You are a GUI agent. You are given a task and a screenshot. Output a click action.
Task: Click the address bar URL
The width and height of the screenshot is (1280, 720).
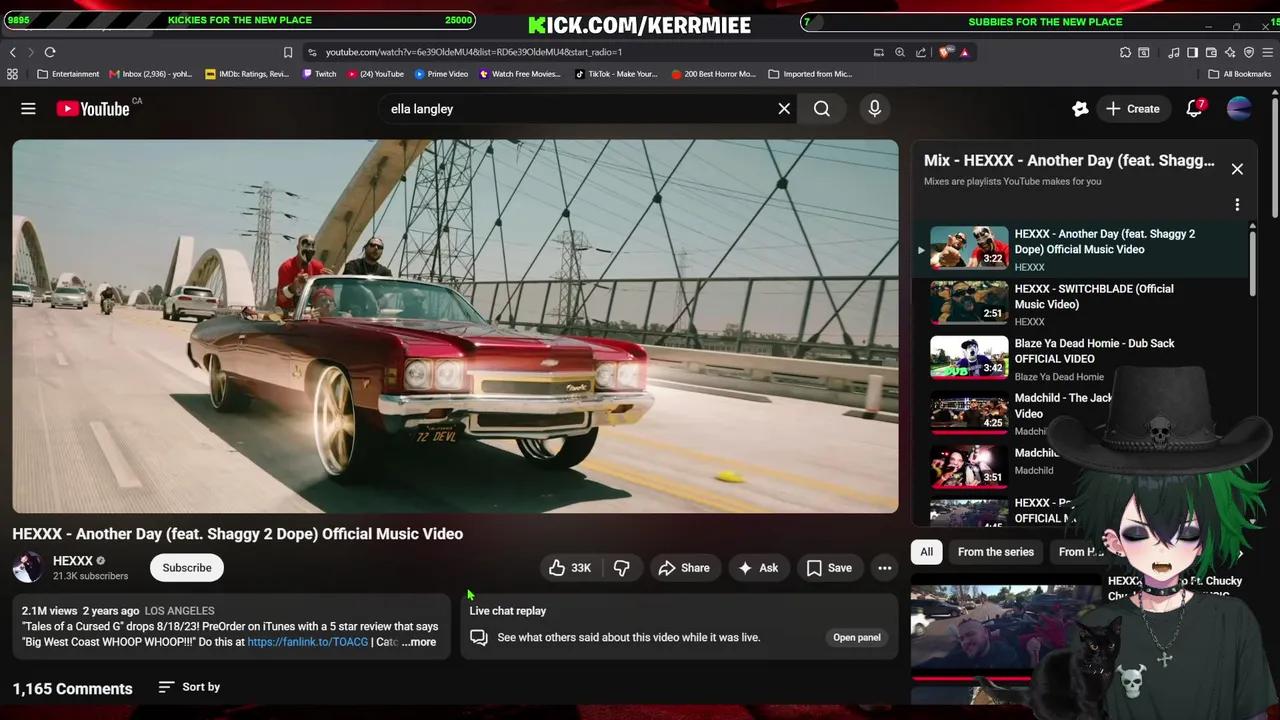tap(474, 52)
